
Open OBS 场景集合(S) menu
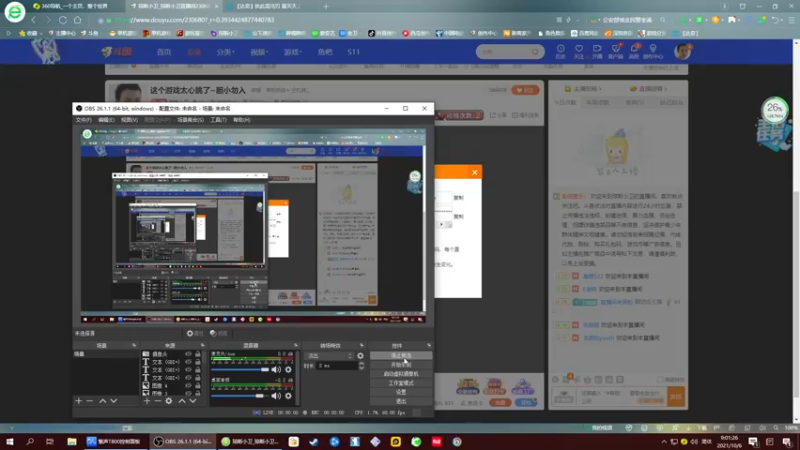[190, 120]
